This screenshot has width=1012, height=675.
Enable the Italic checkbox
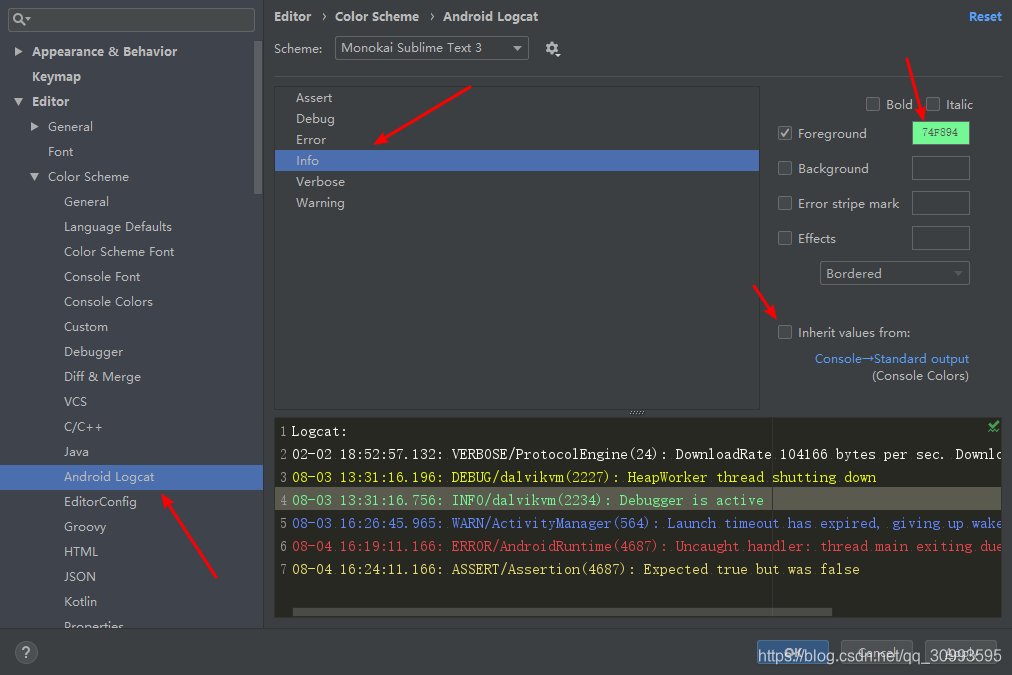[x=933, y=104]
